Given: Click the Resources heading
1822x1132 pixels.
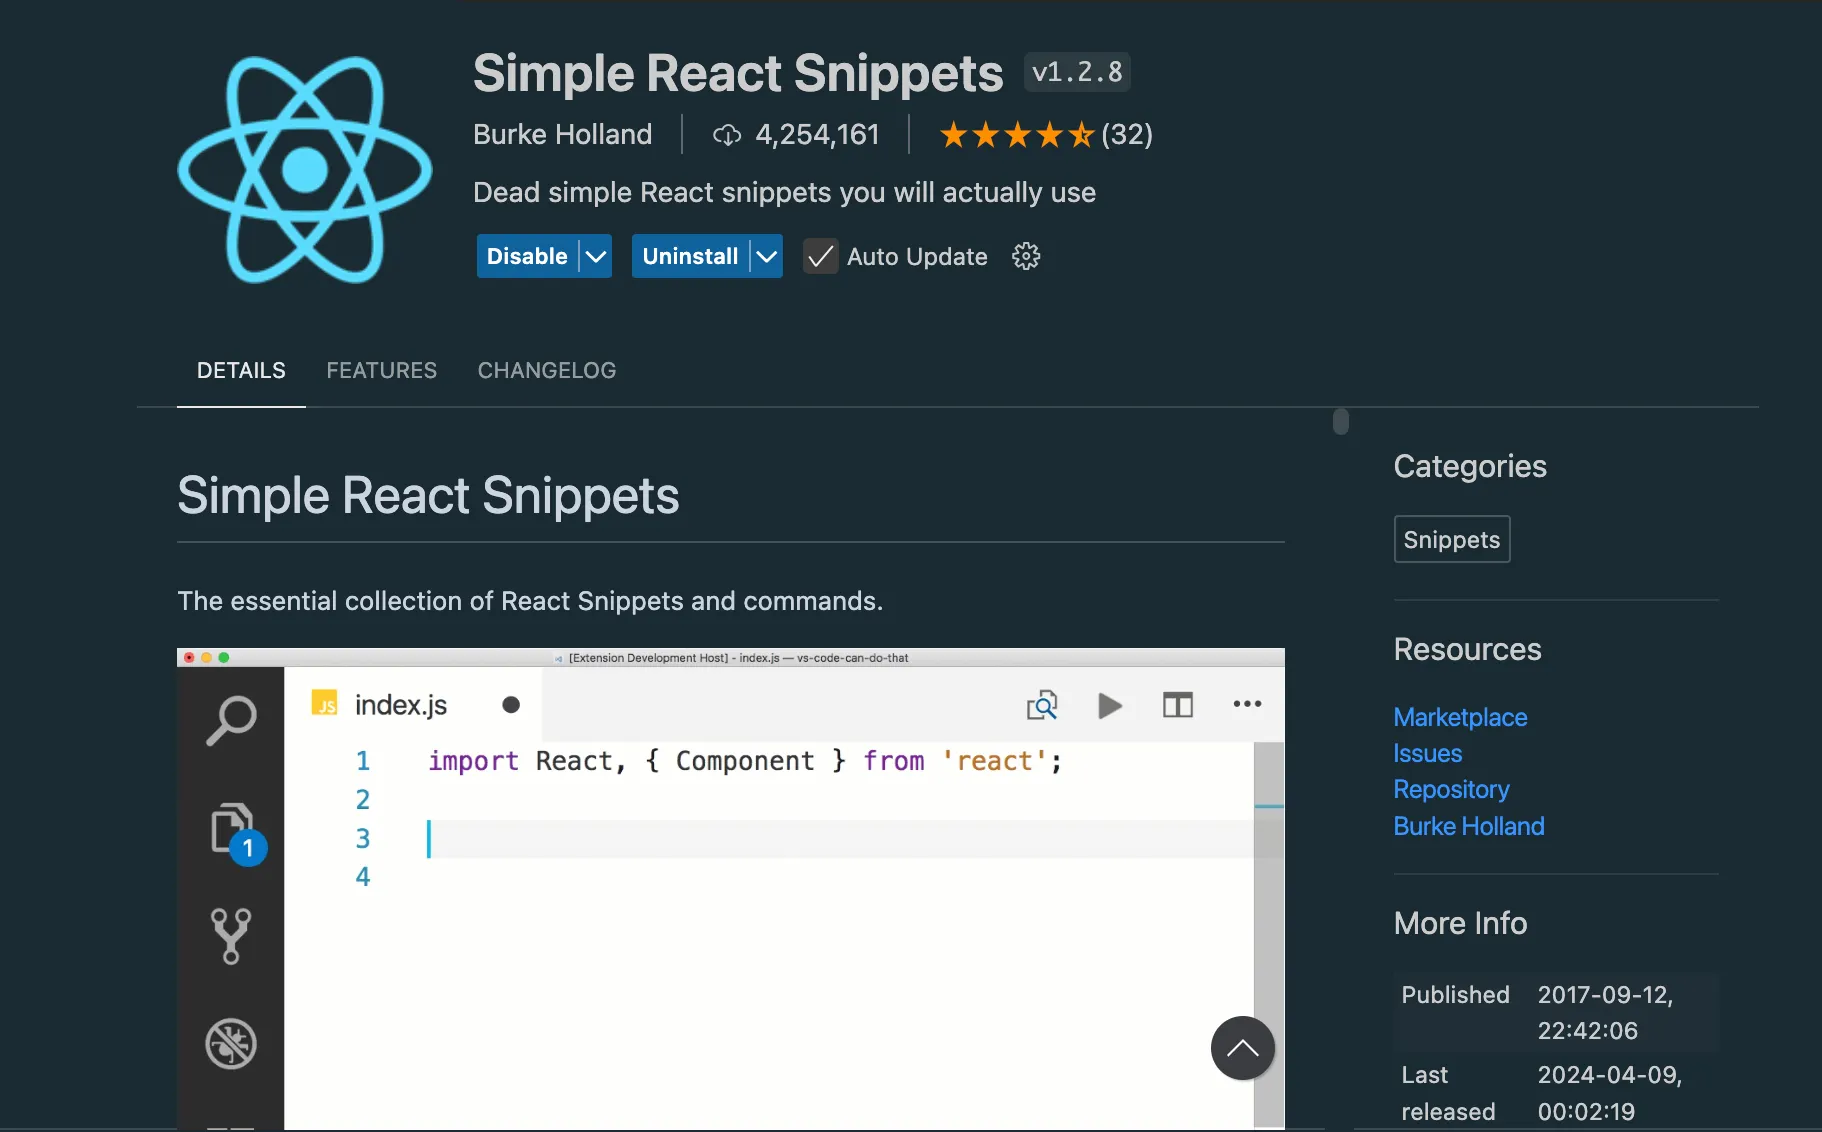Looking at the screenshot, I should pyautogui.click(x=1468, y=650).
